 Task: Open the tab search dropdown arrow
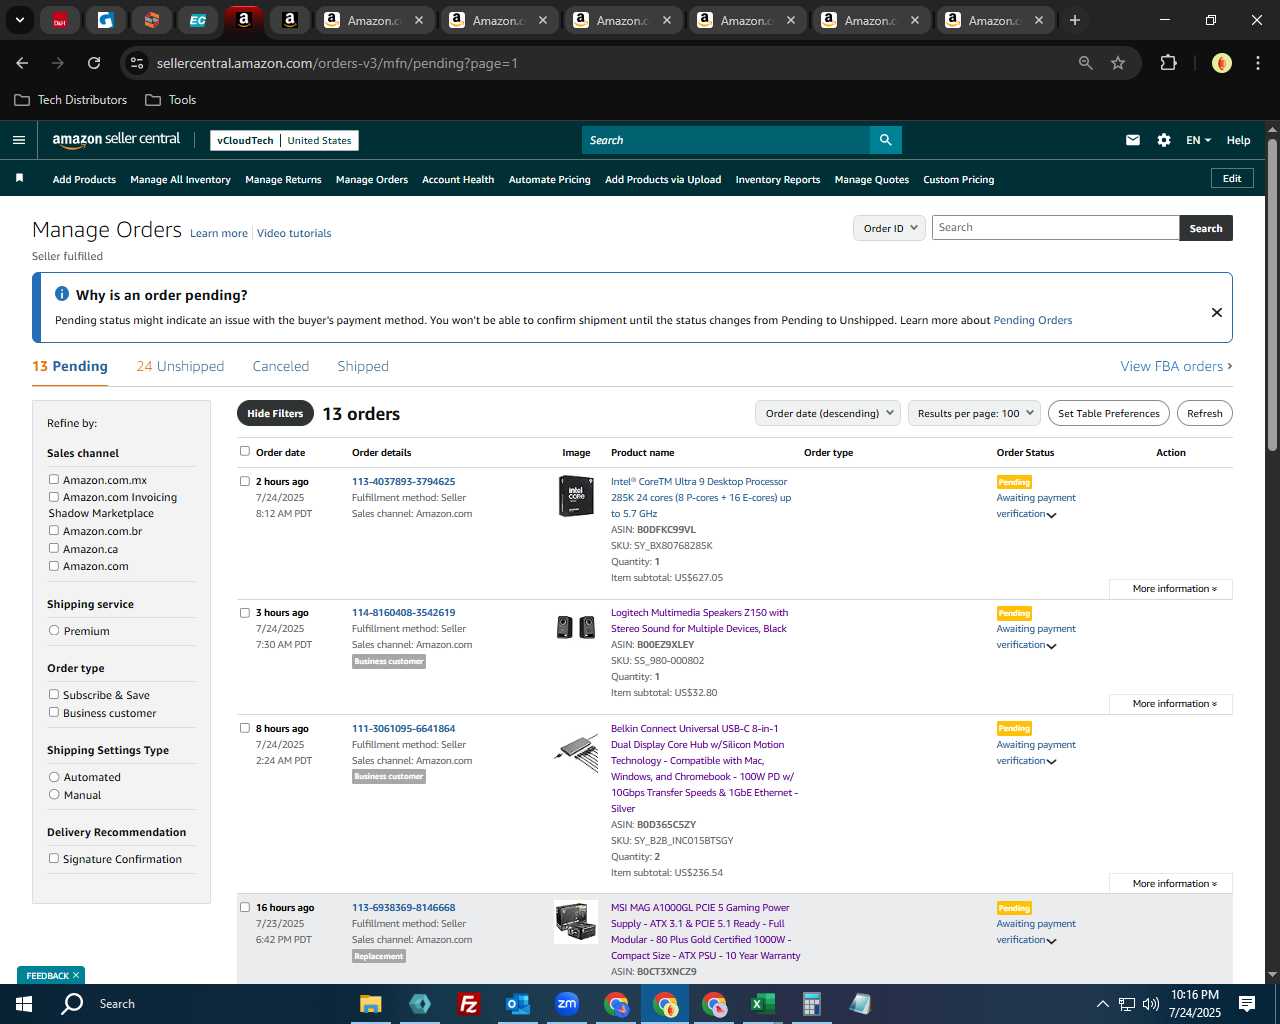(20, 20)
